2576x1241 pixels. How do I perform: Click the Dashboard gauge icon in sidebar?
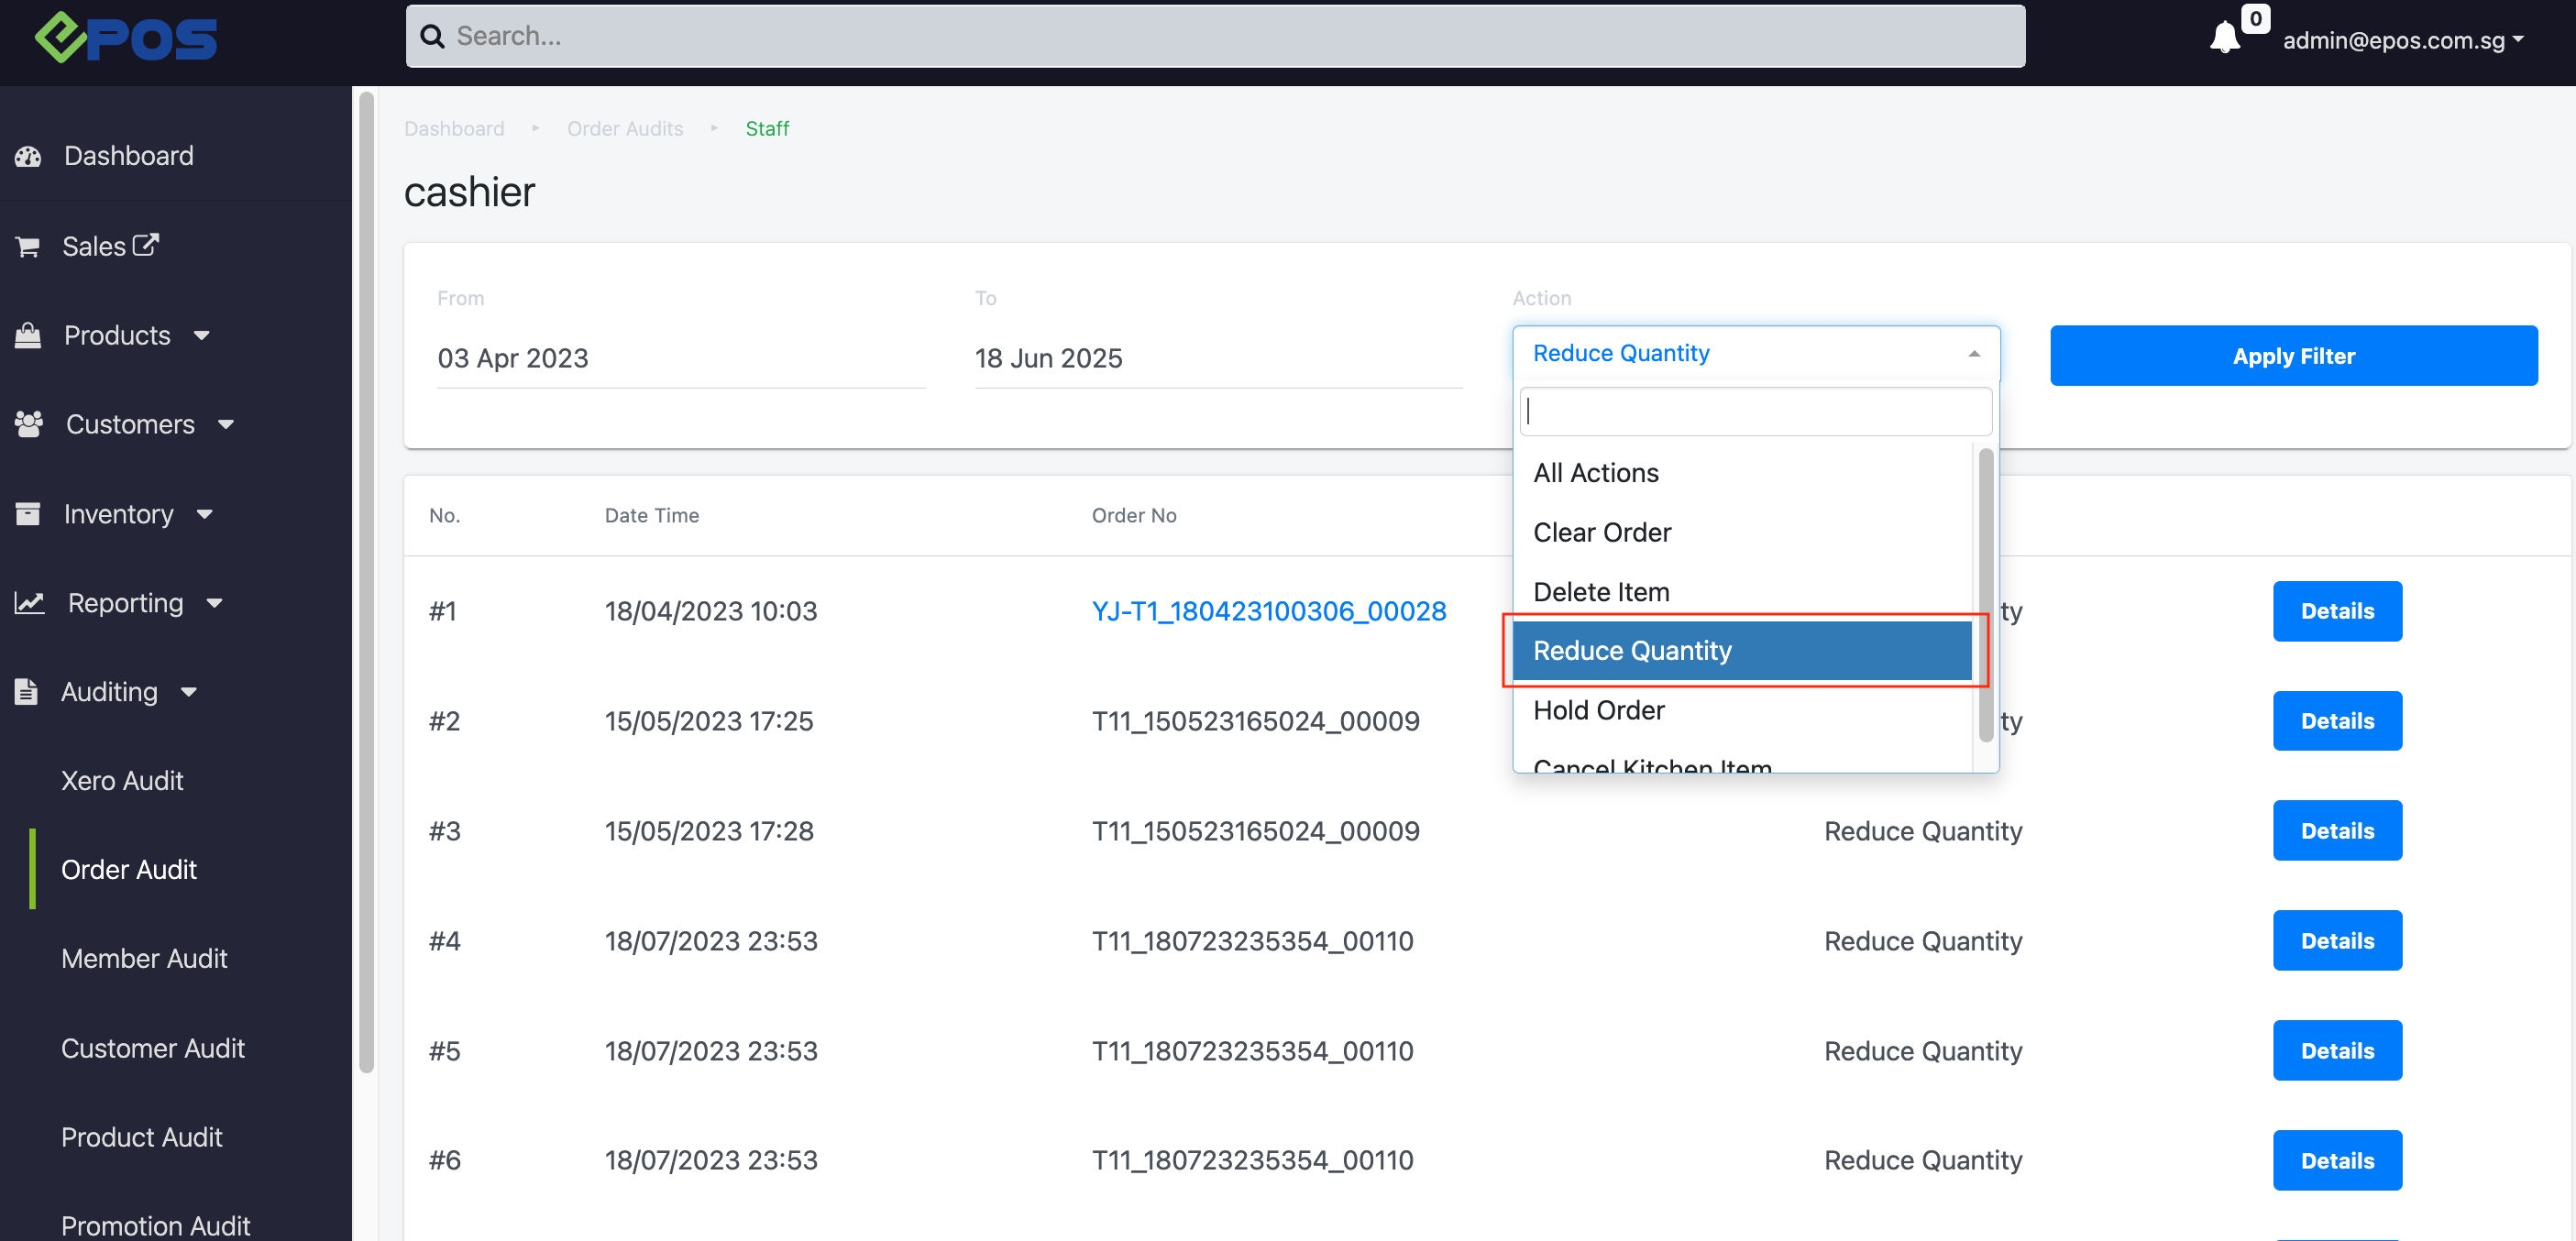28,156
